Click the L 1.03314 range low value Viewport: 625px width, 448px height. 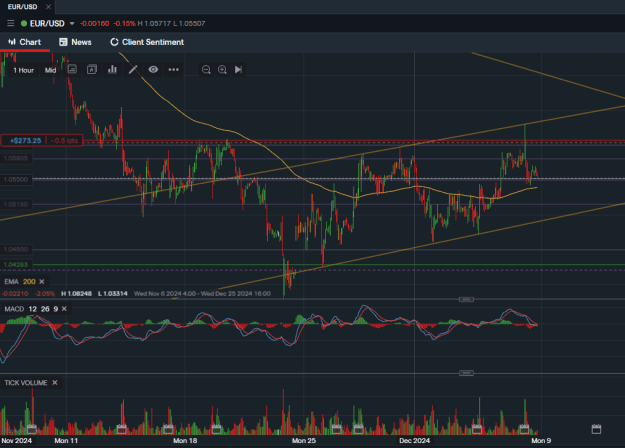pyautogui.click(x=112, y=294)
